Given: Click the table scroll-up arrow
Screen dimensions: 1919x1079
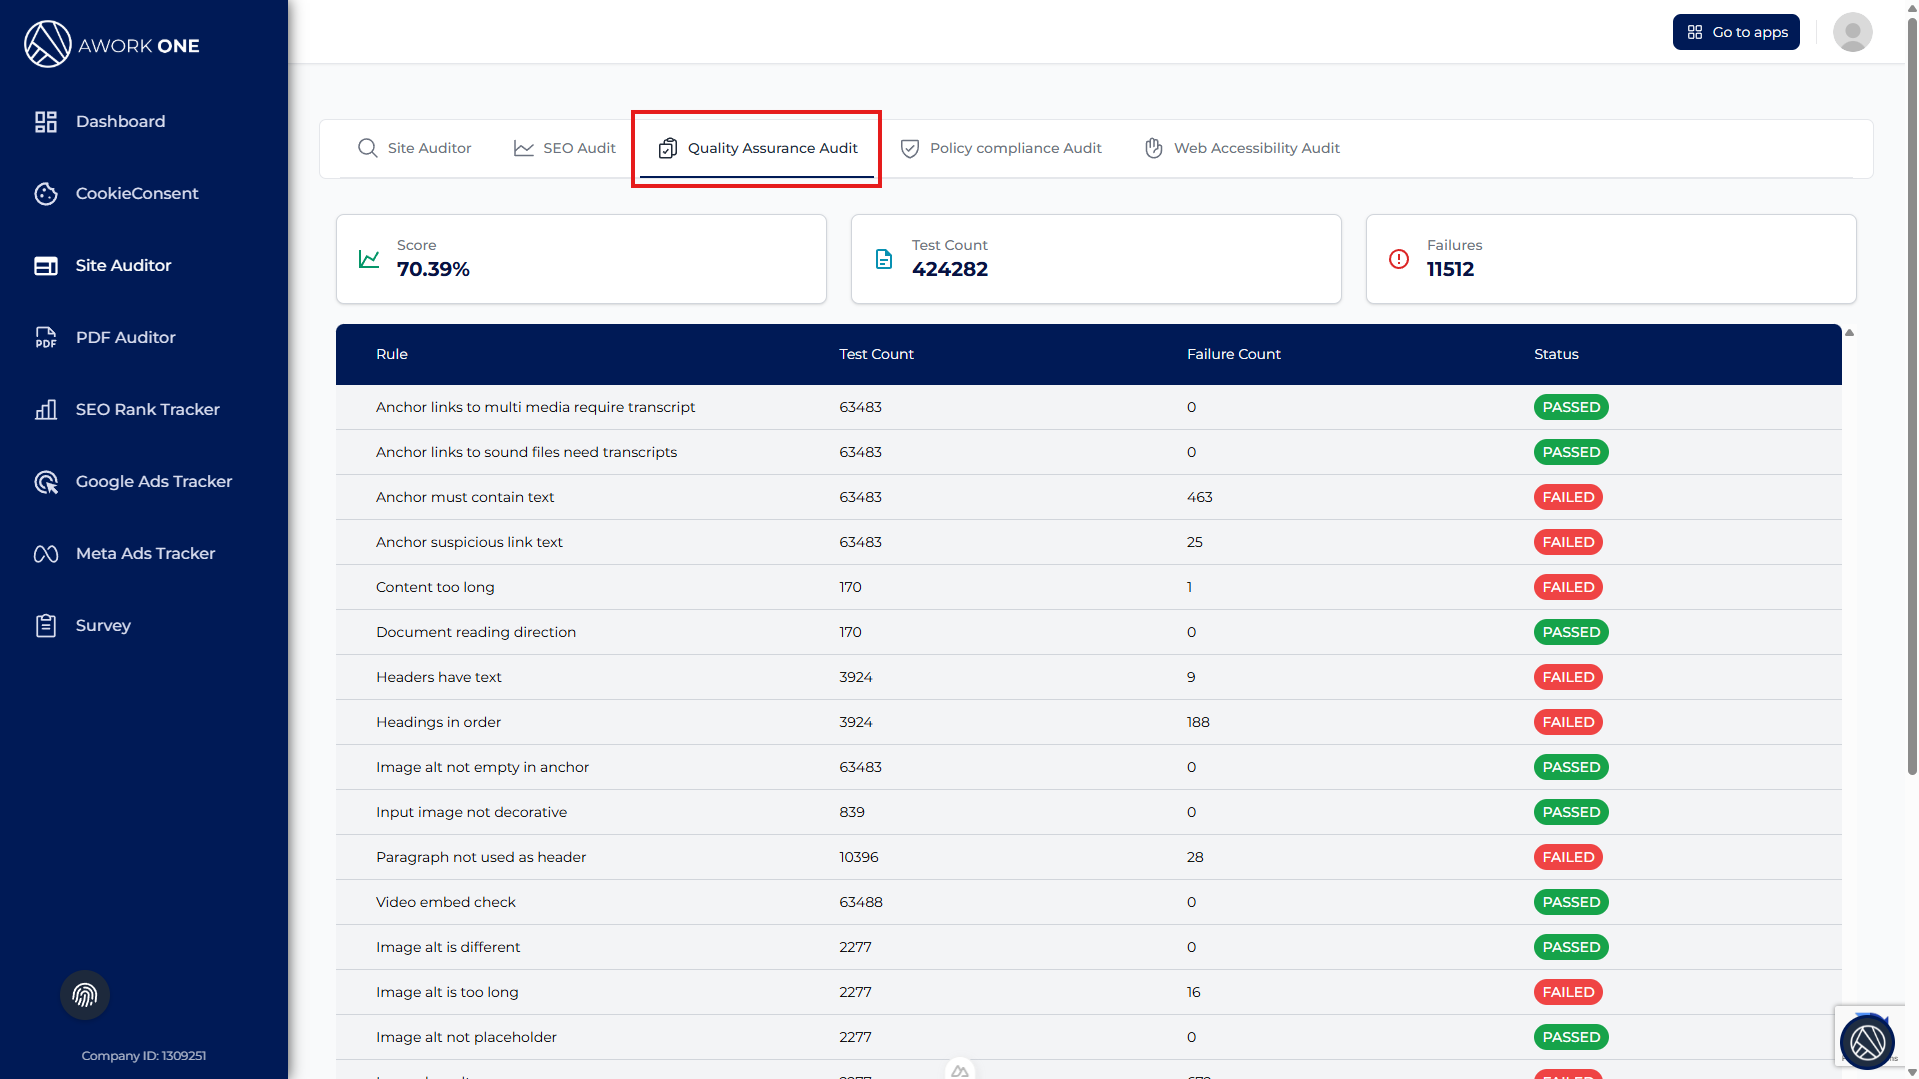Looking at the screenshot, I should coord(1850,333).
